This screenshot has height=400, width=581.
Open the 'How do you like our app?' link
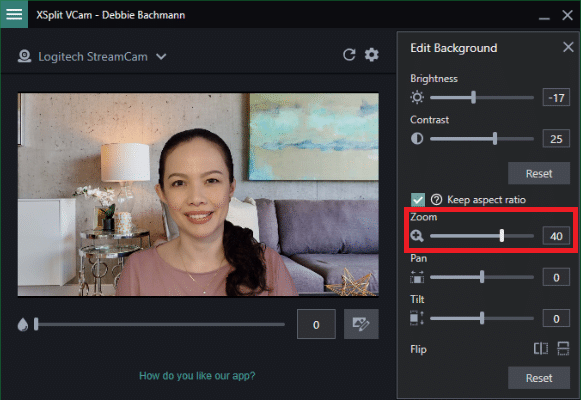tap(197, 376)
